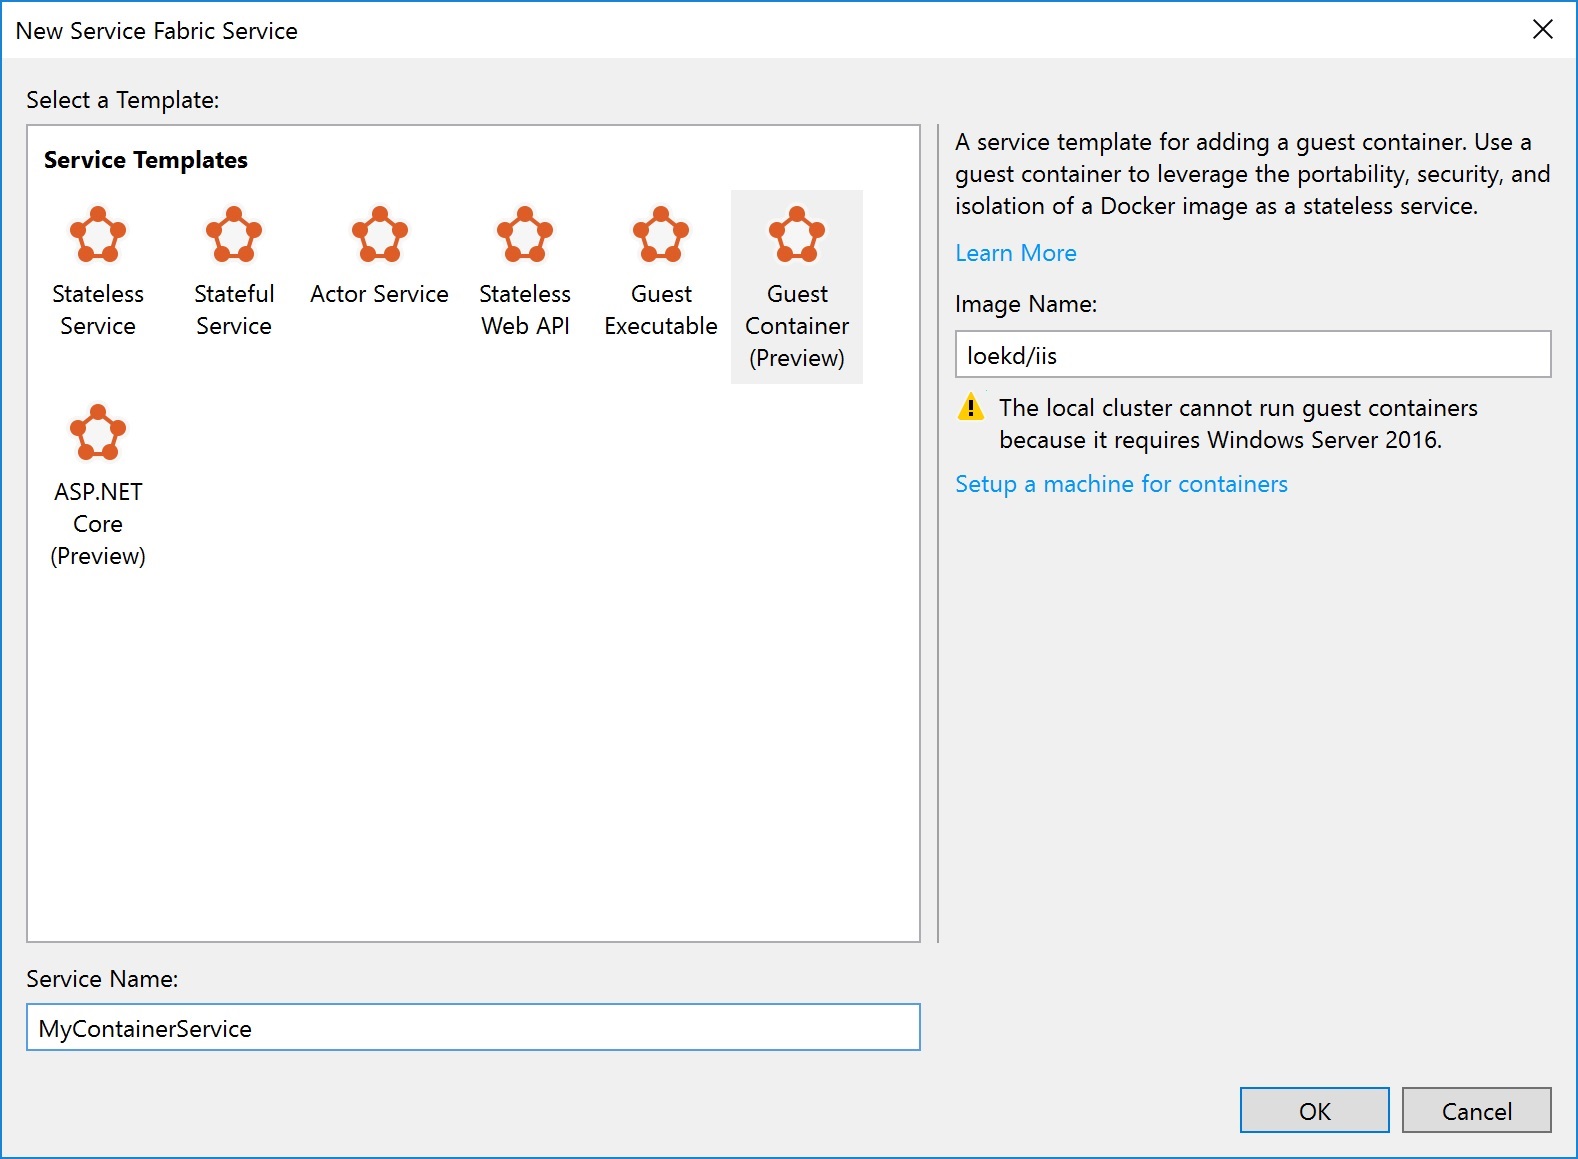Click into the Image Name field

pos(1253,354)
